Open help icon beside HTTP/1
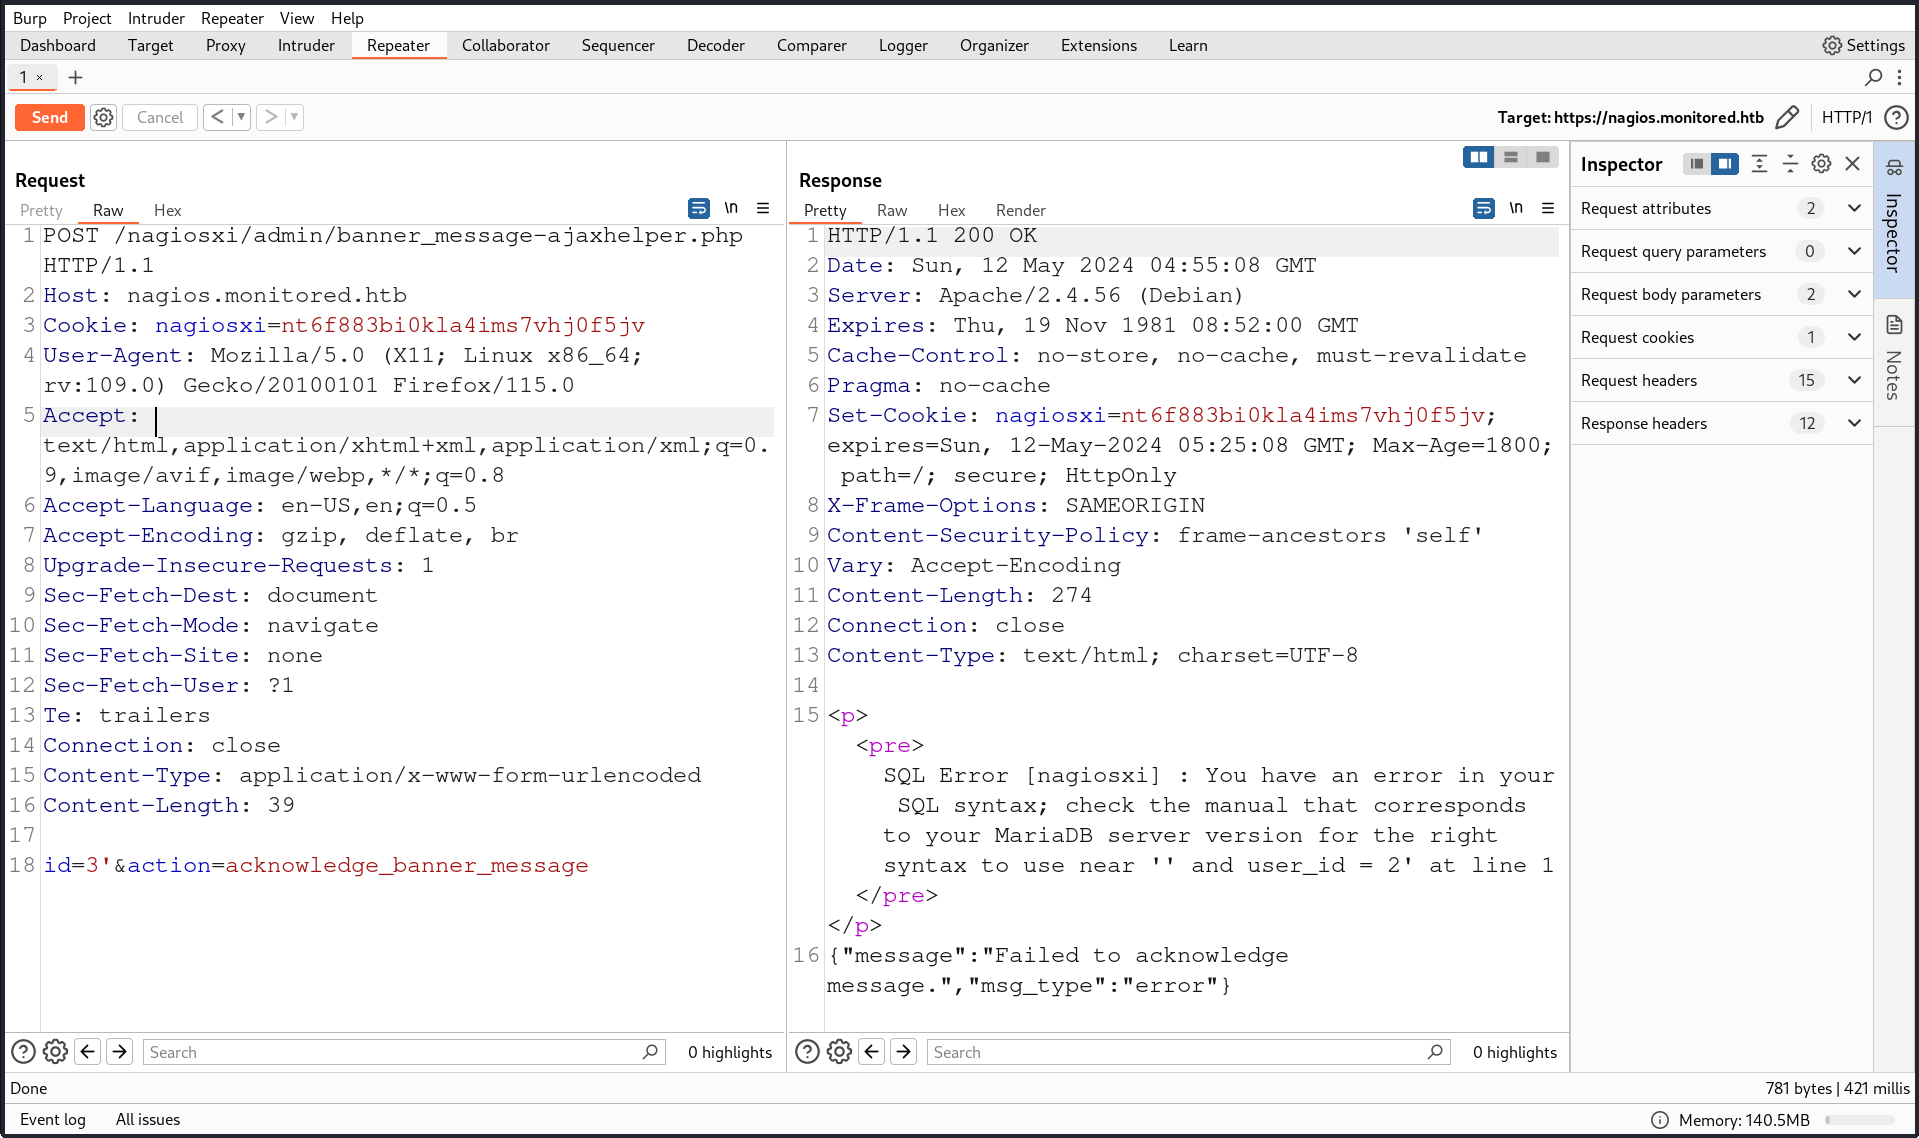 tap(1895, 118)
